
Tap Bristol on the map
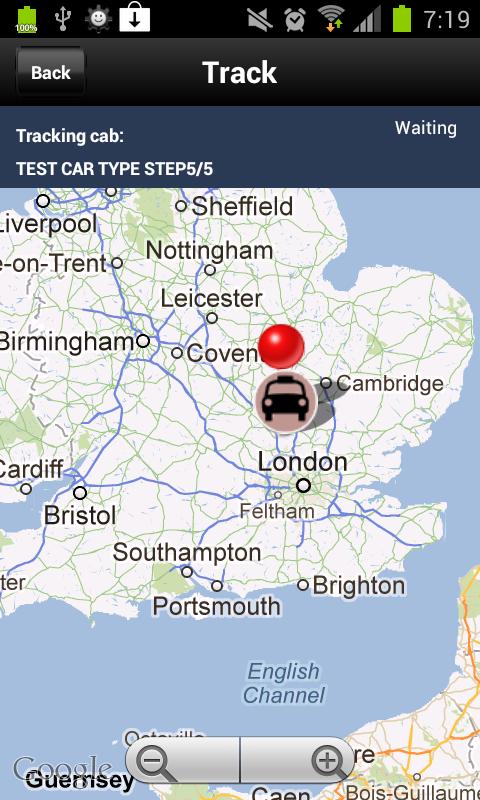[80, 515]
